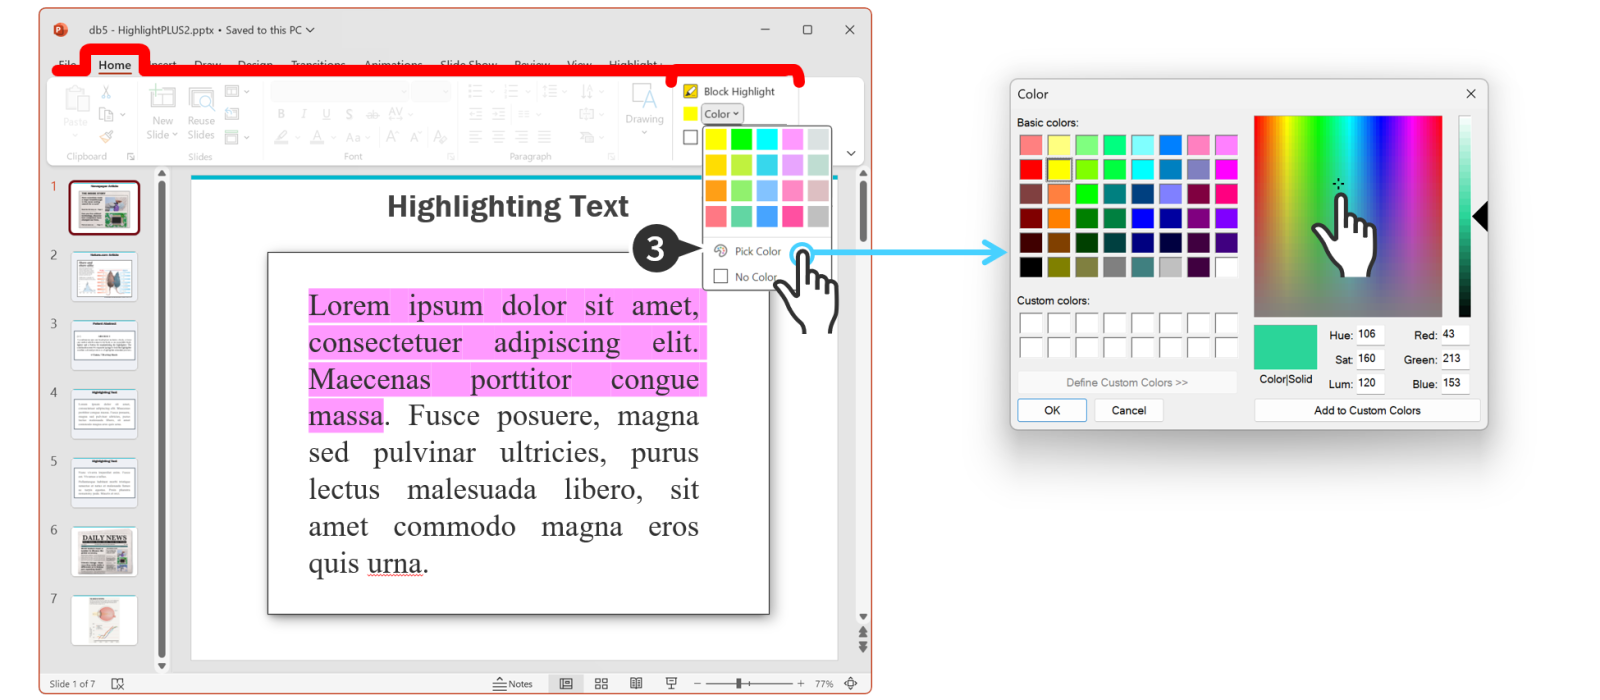Toggle the empty checkbox below the yellow color indicator
This screenshot has width=1600, height=700.
690,137
